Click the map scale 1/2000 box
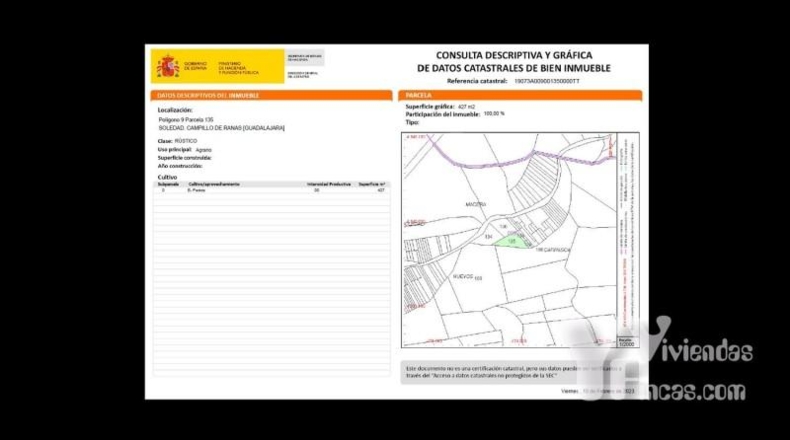The width and height of the screenshot is (790, 440). pos(626,342)
